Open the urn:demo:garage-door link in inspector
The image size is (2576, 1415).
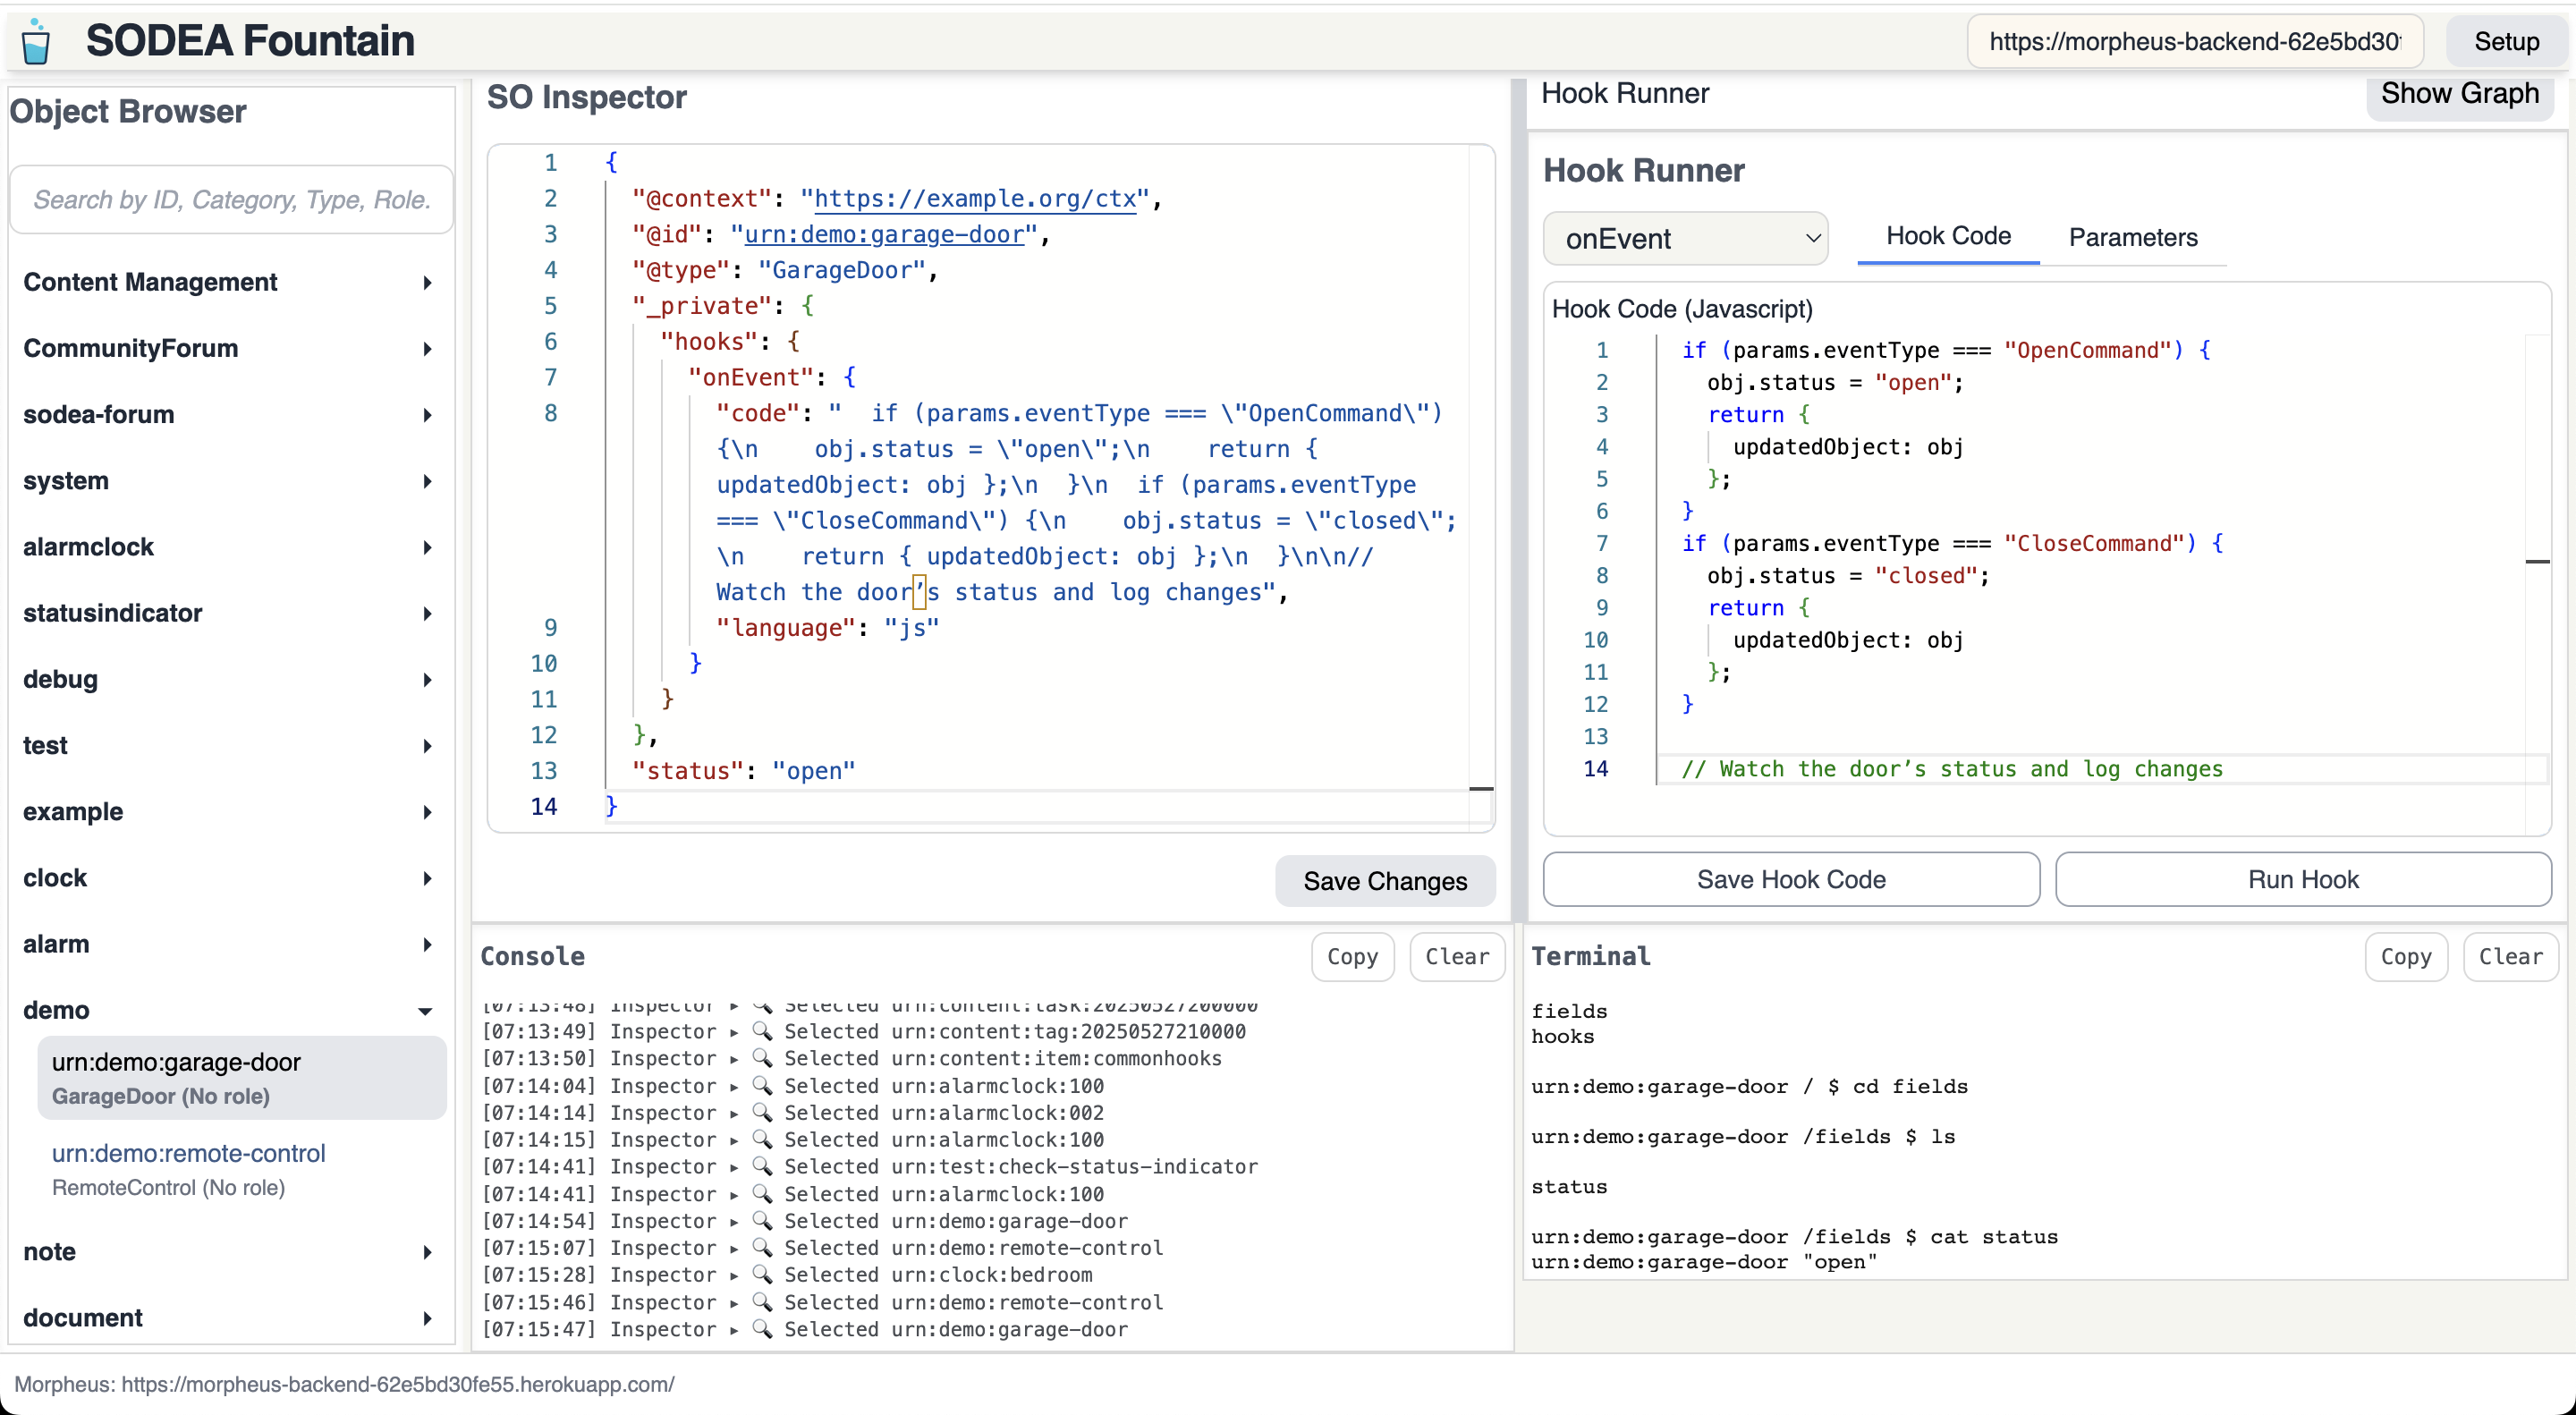(885, 235)
